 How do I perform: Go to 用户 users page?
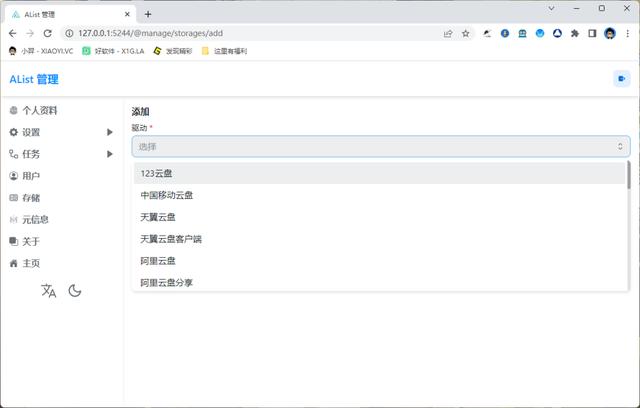[24, 176]
